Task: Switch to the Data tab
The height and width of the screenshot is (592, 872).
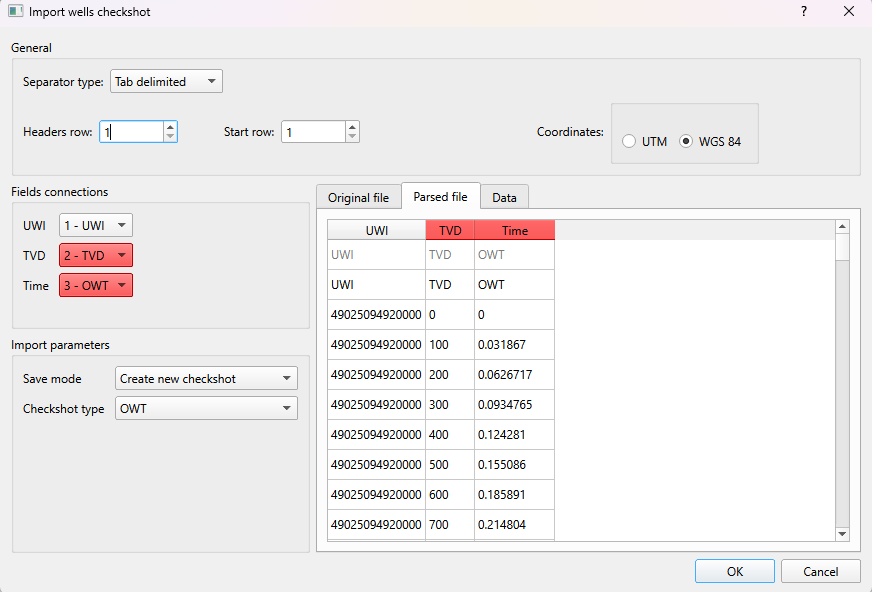Action: point(504,197)
